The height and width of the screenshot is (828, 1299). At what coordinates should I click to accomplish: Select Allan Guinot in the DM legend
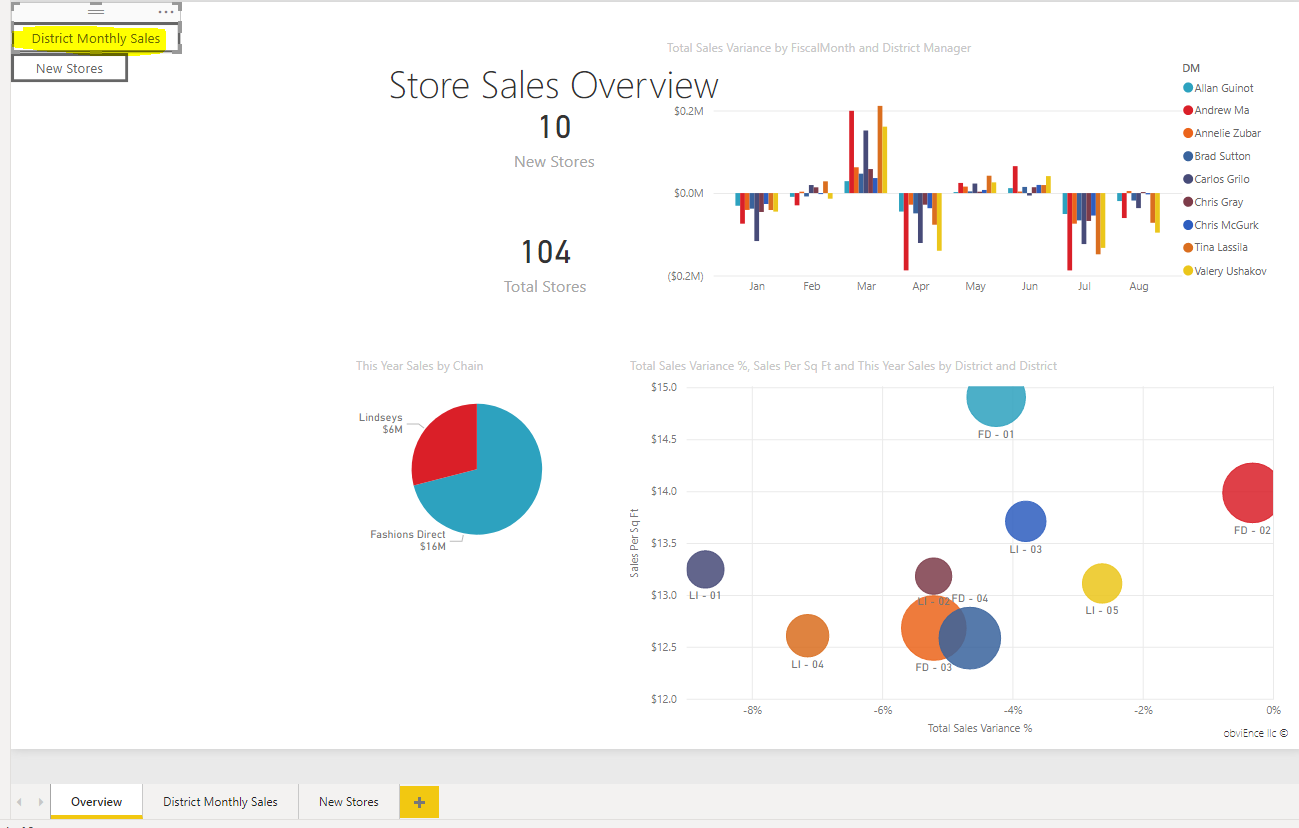[1217, 88]
